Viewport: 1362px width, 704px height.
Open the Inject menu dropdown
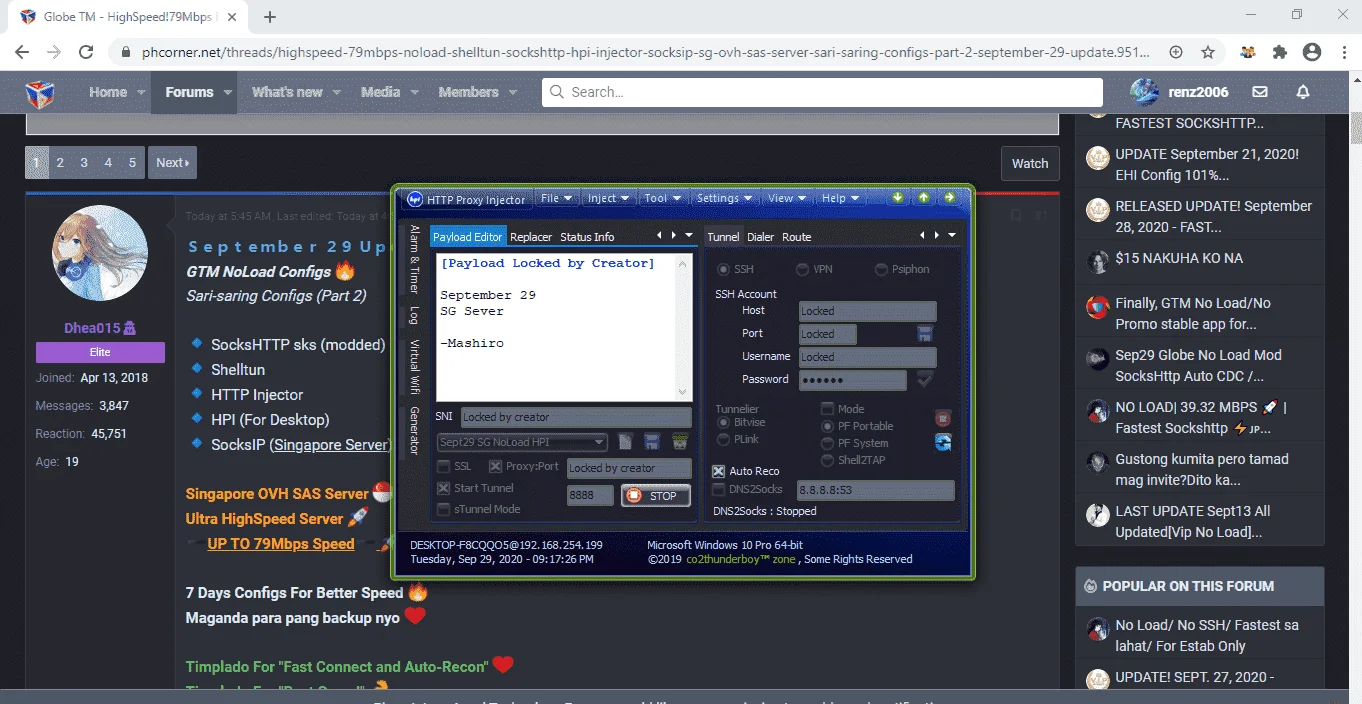[x=609, y=198]
